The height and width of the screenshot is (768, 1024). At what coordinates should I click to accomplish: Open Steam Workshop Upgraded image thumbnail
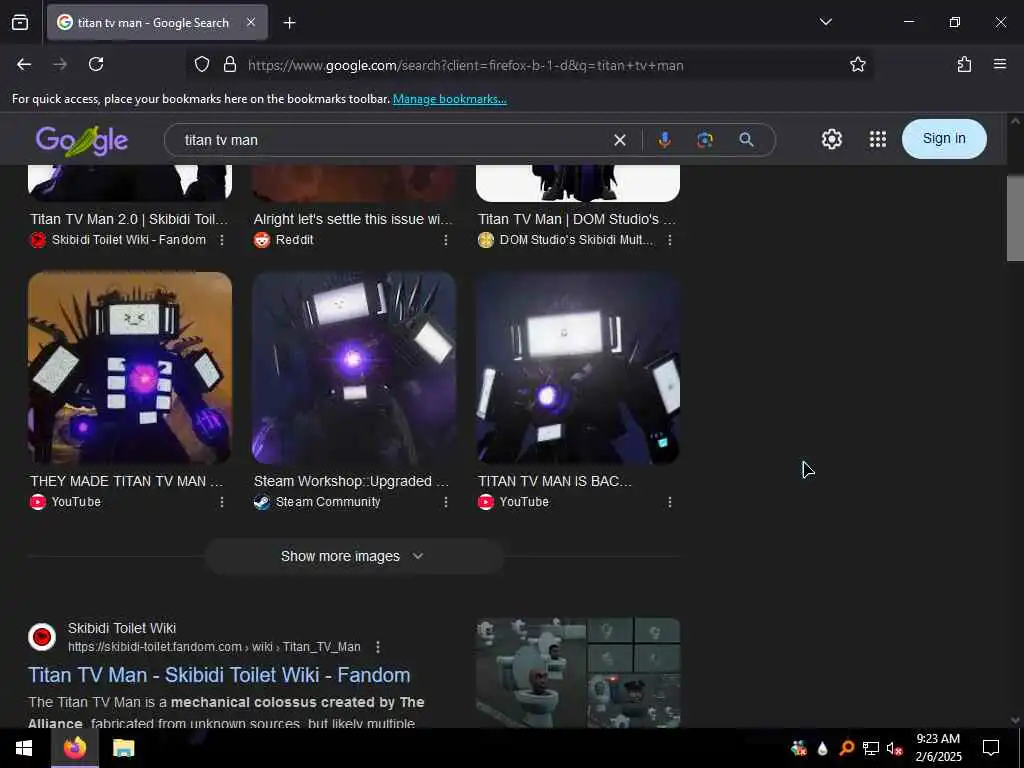click(x=353, y=368)
